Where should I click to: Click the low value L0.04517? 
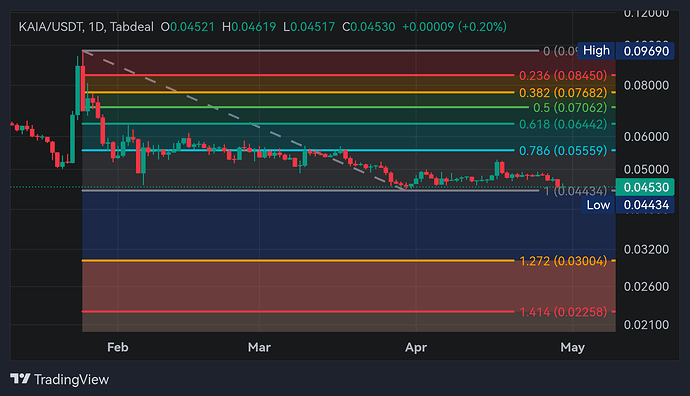pyautogui.click(x=309, y=27)
